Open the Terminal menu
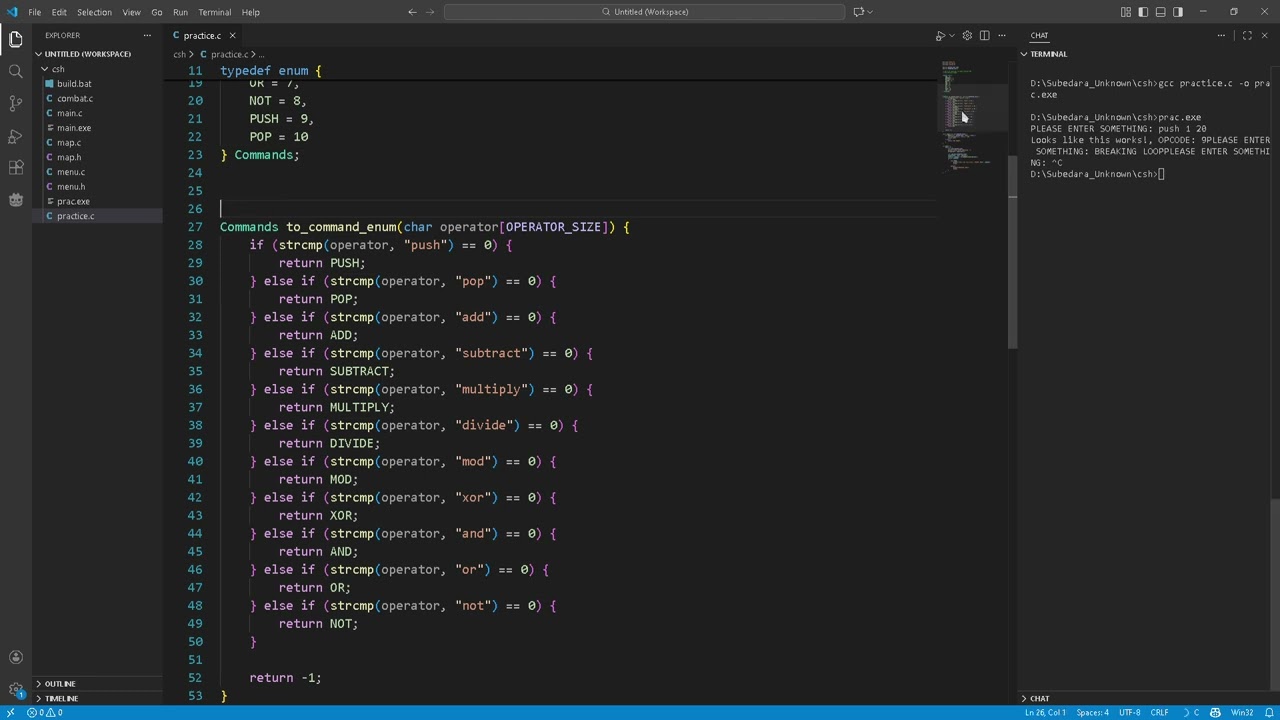Image resolution: width=1280 pixels, height=720 pixels. [x=215, y=12]
